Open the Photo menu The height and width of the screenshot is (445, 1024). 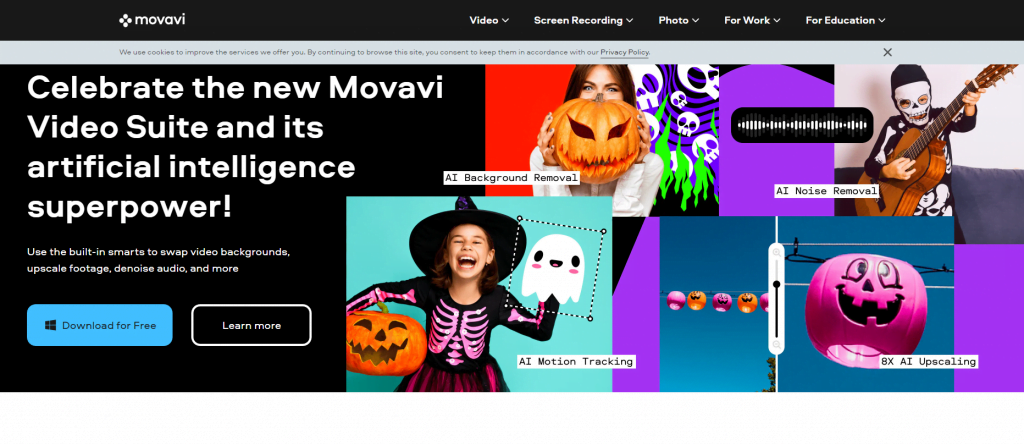point(679,20)
